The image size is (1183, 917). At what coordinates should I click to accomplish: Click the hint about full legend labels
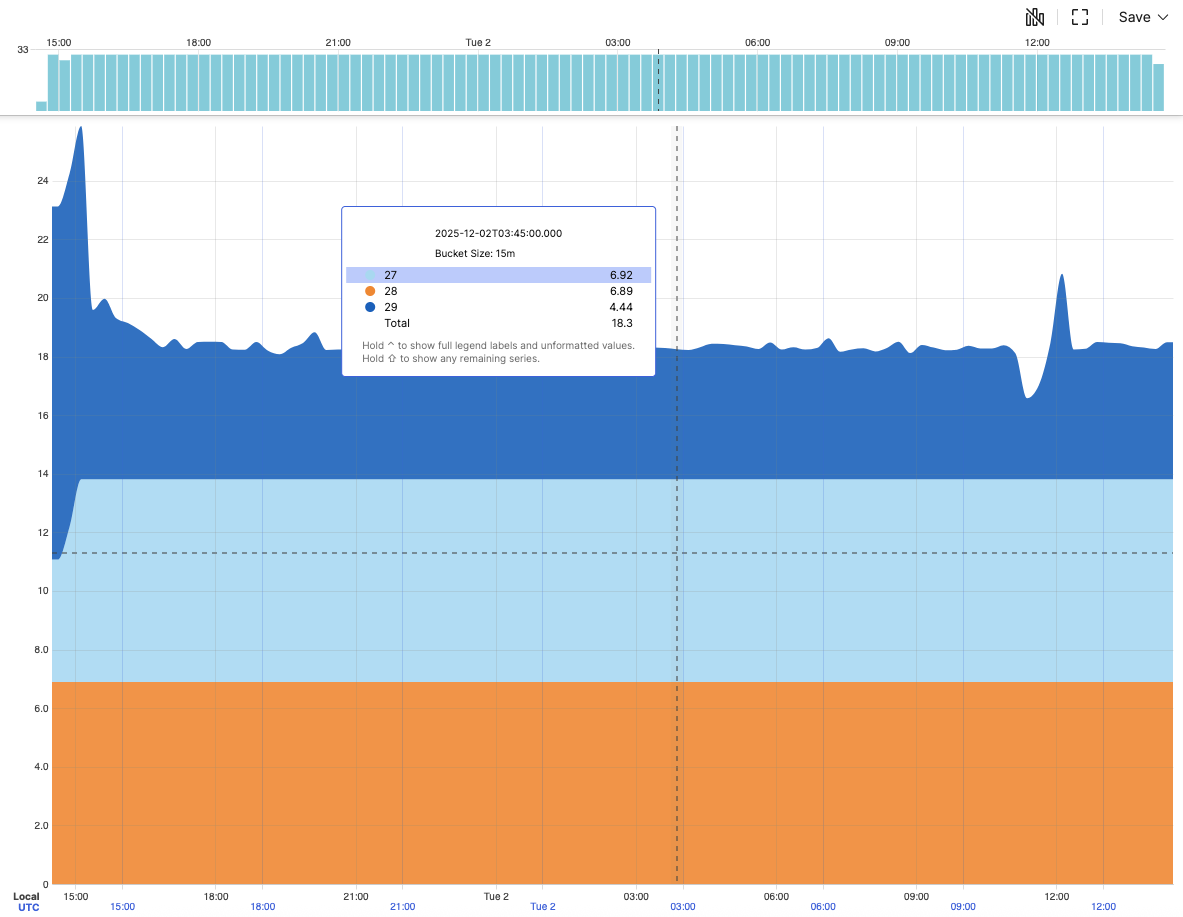tap(498, 346)
